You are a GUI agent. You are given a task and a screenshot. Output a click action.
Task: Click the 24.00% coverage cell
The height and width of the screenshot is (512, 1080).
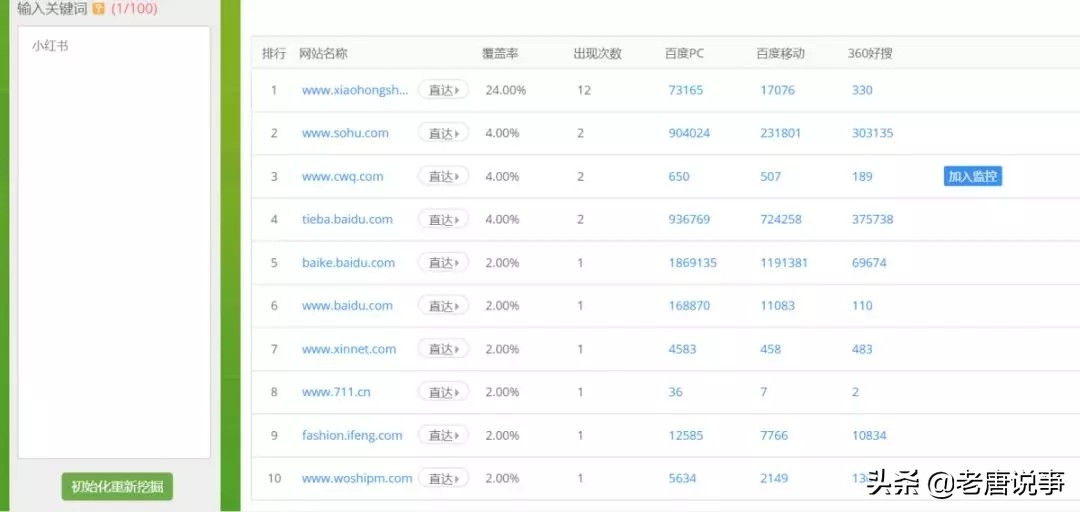coord(506,90)
